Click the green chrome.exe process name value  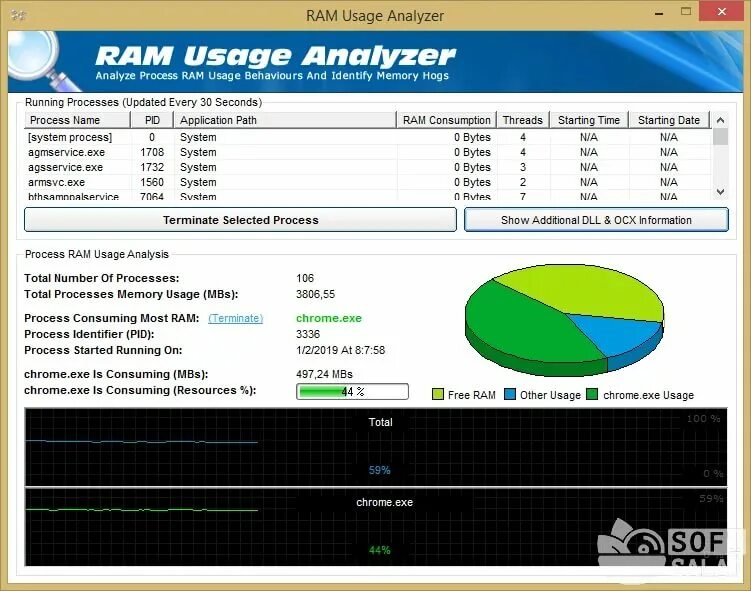click(329, 318)
